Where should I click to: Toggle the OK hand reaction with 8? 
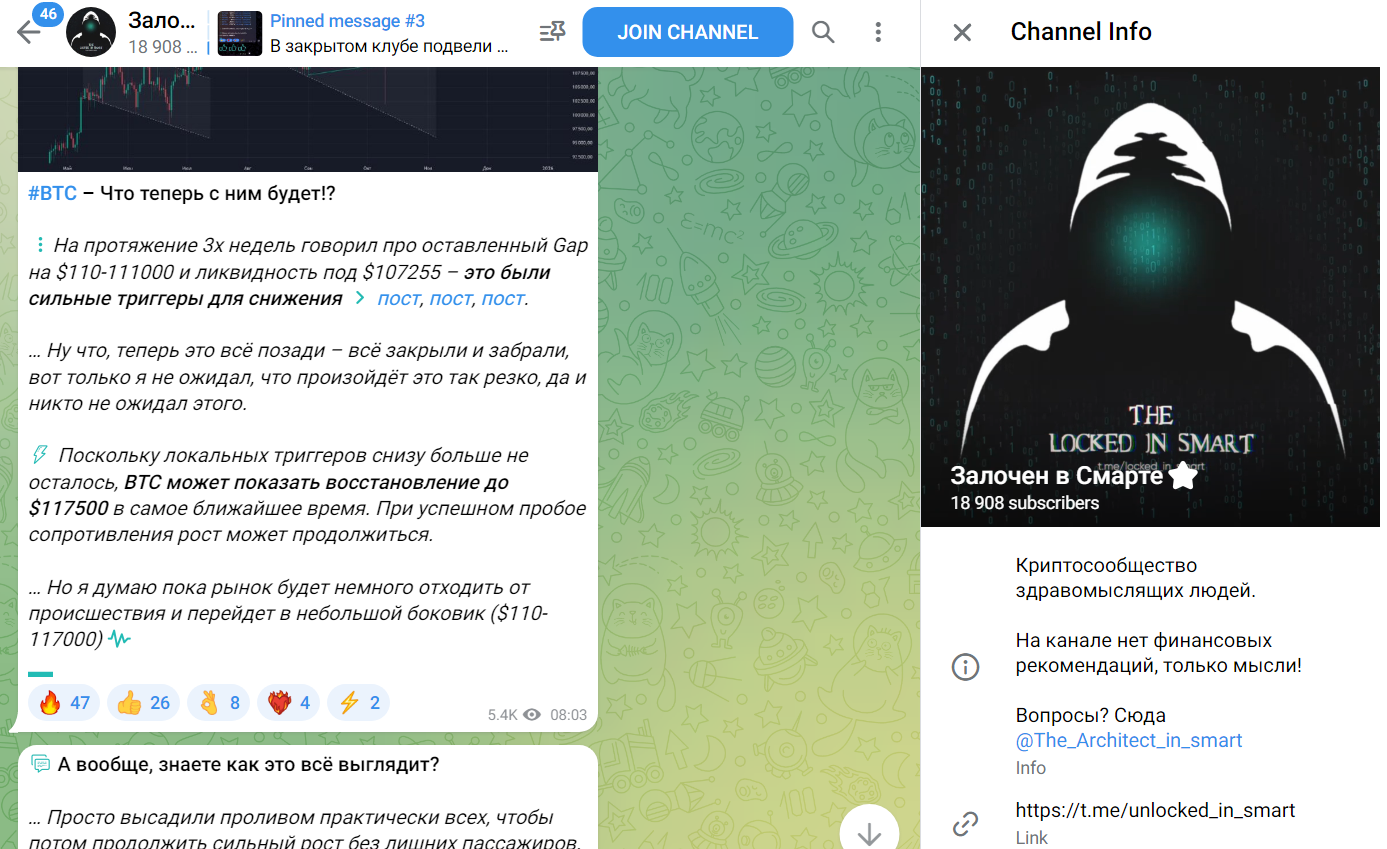coord(219,703)
